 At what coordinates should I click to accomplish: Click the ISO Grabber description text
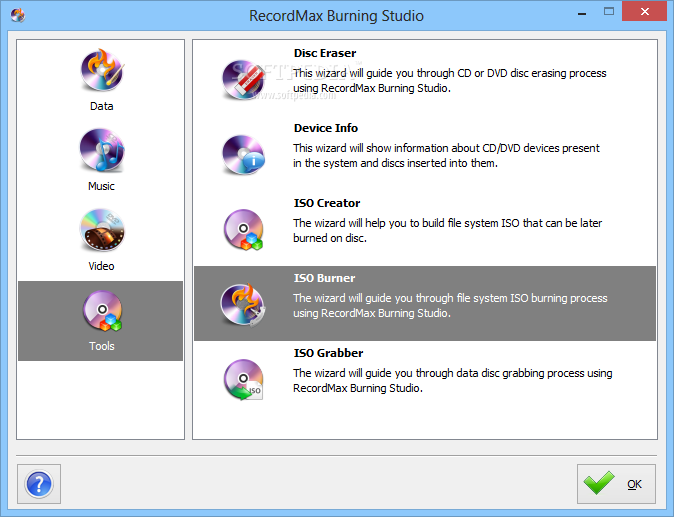pyautogui.click(x=453, y=380)
